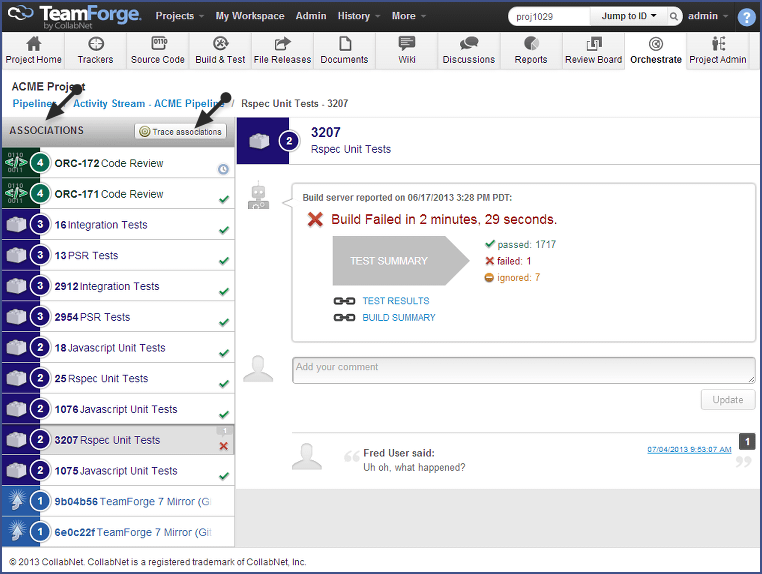Open the 07/04/2013 comment timestamp link
Viewport: 762px width, 574px height.
[x=689, y=450]
